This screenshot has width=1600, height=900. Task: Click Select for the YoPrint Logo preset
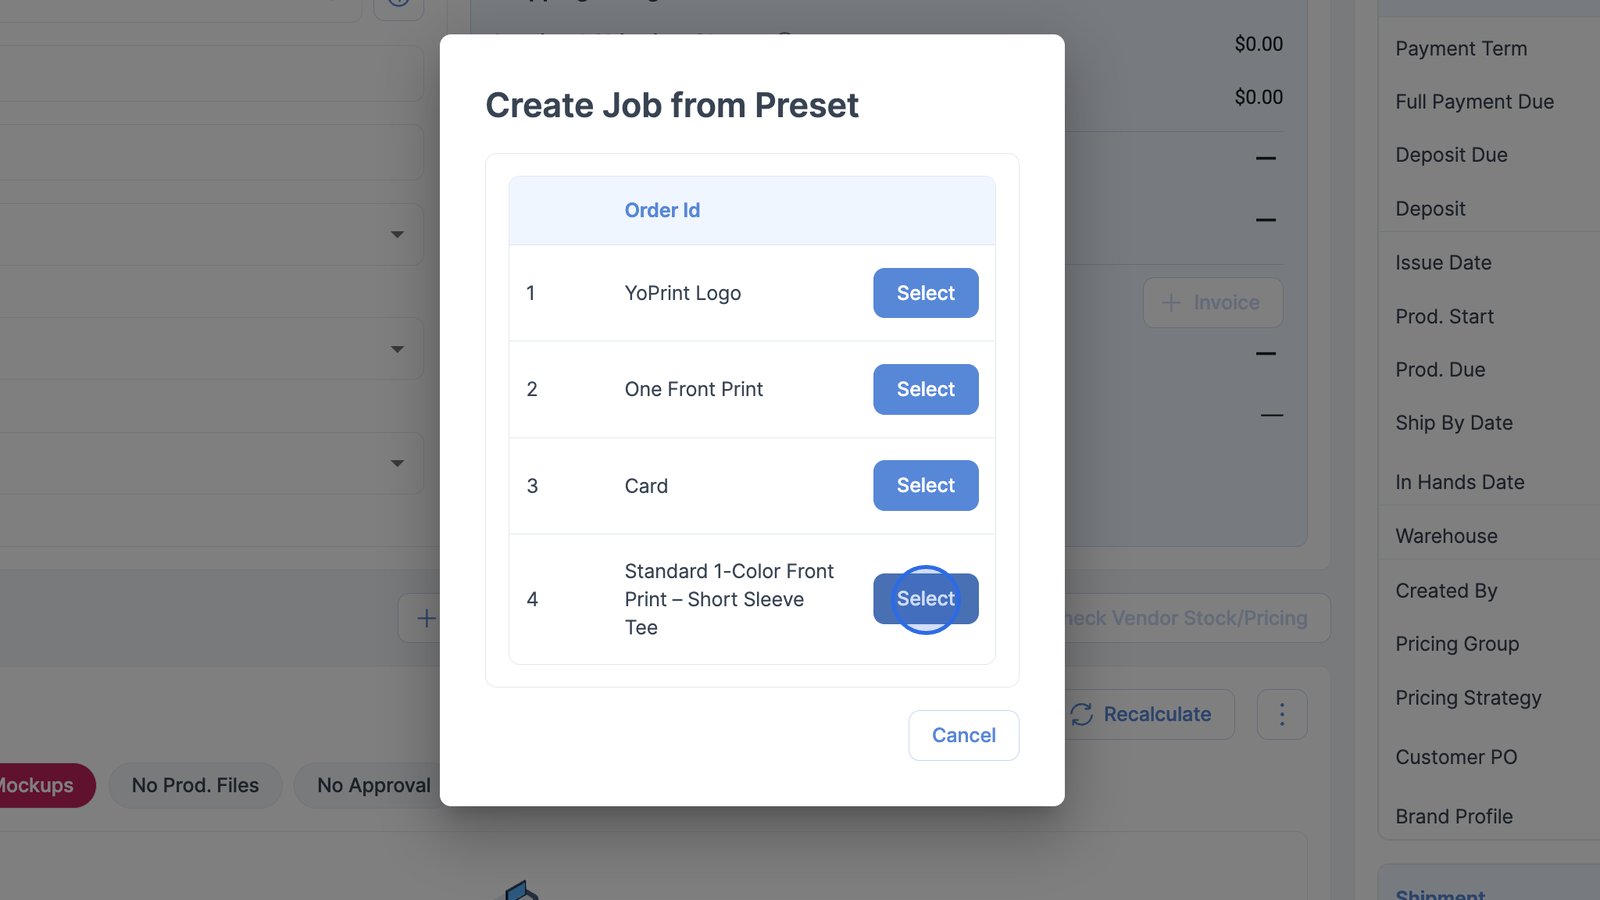[x=925, y=293]
